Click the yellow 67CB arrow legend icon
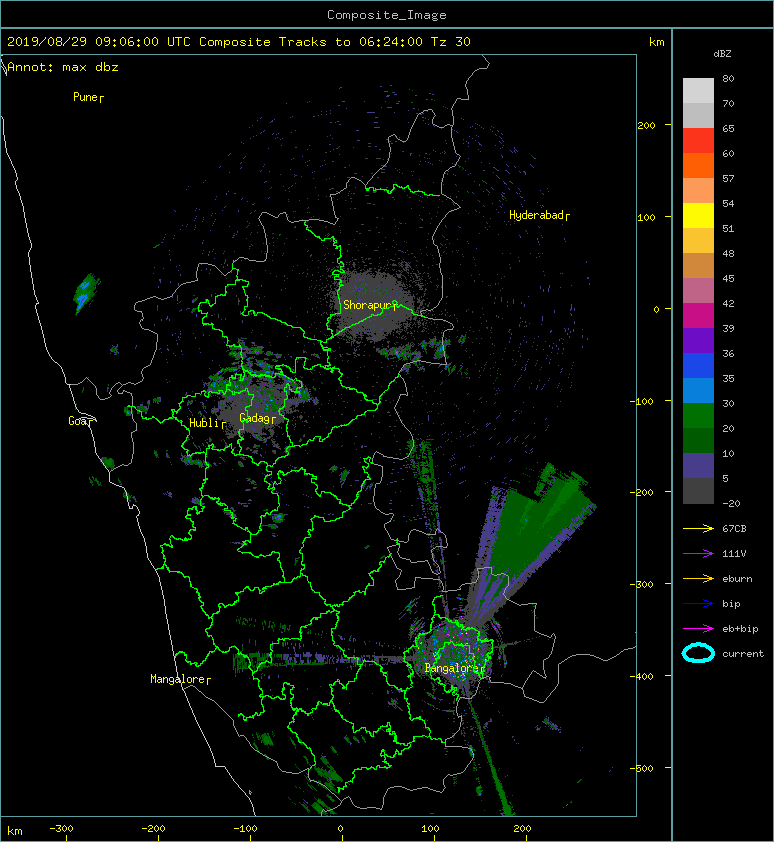774x842 pixels. click(698, 528)
